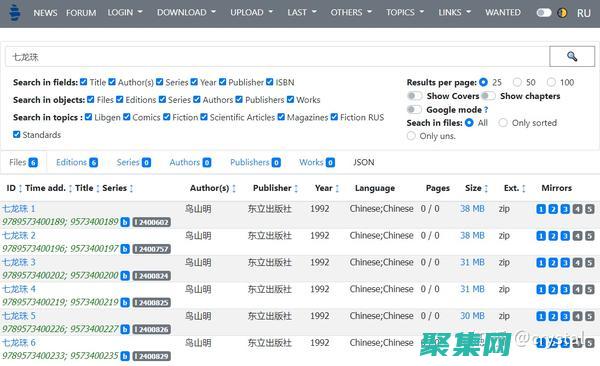The image size is (600, 366).
Task: Uncheck the Standards topic checkbox
Action: click(16, 134)
